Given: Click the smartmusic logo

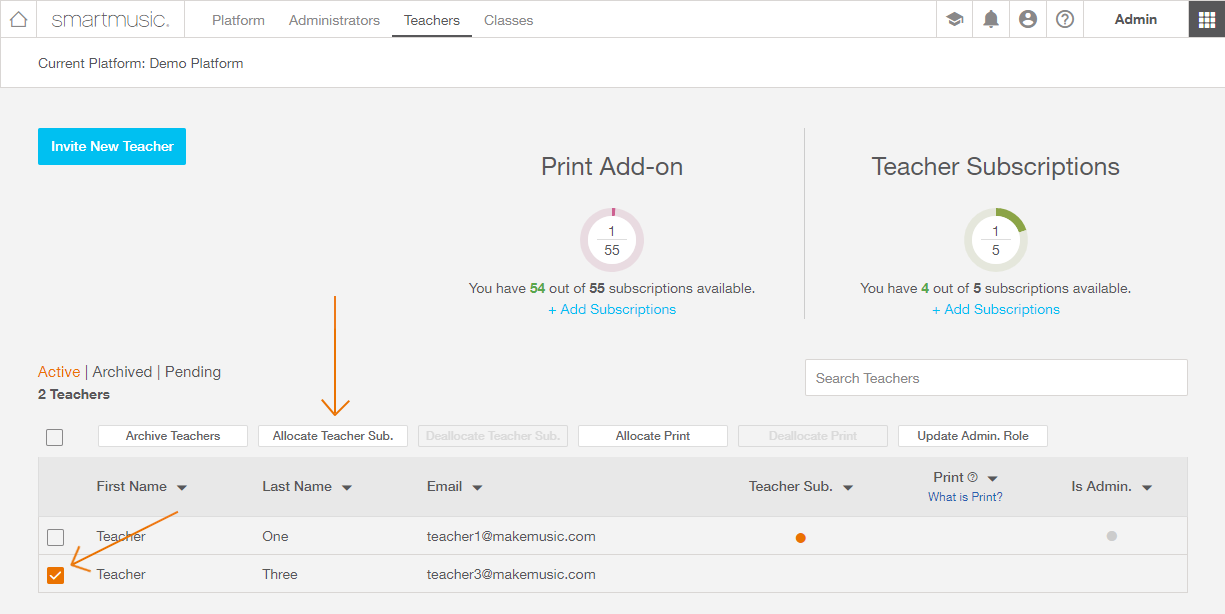Looking at the screenshot, I should [x=110, y=20].
